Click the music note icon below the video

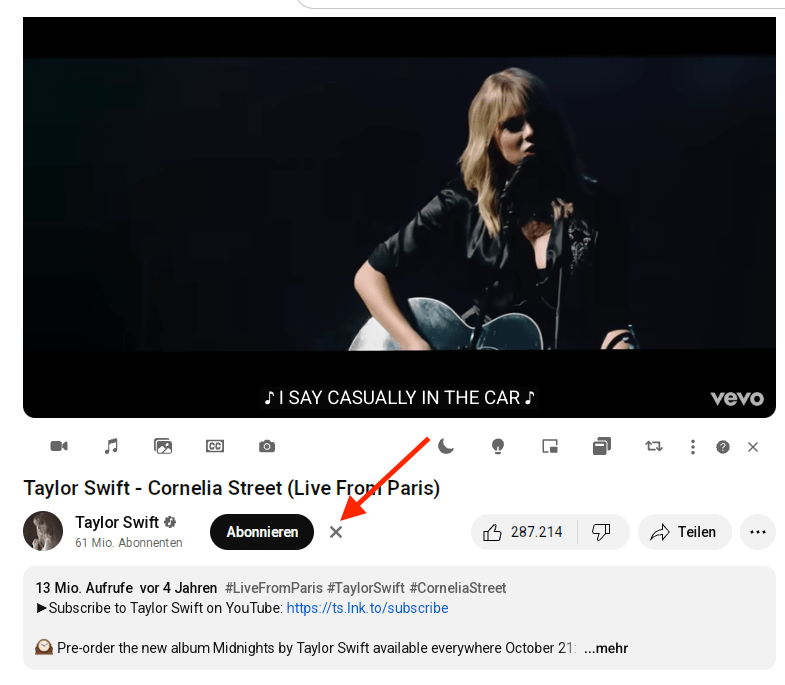tap(111, 446)
